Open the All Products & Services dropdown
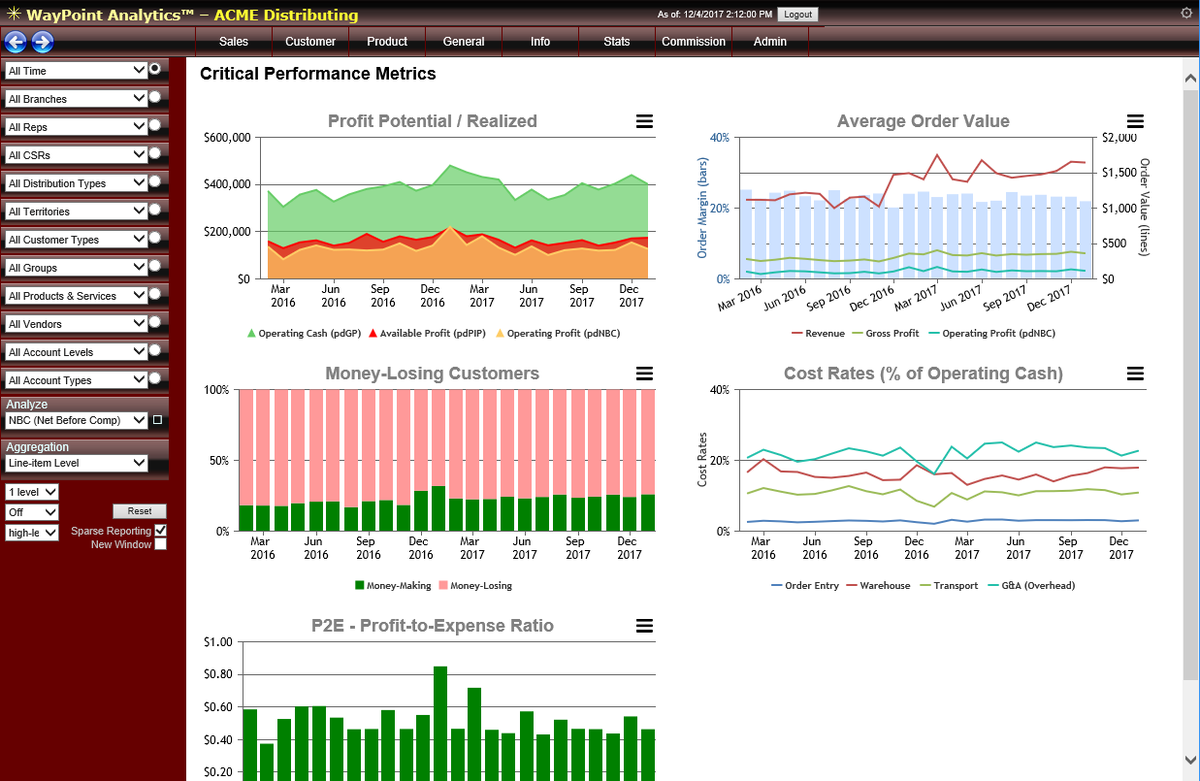The image size is (1200, 781). (x=76, y=295)
